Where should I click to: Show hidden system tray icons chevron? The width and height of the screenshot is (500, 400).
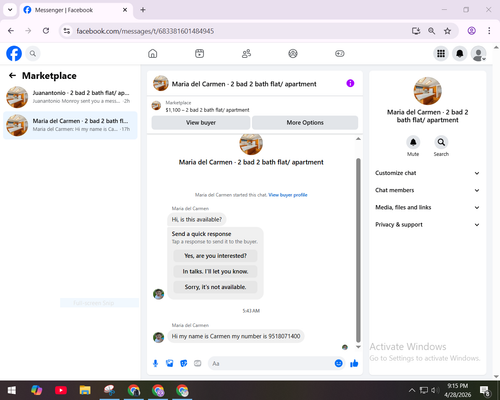tap(412, 390)
